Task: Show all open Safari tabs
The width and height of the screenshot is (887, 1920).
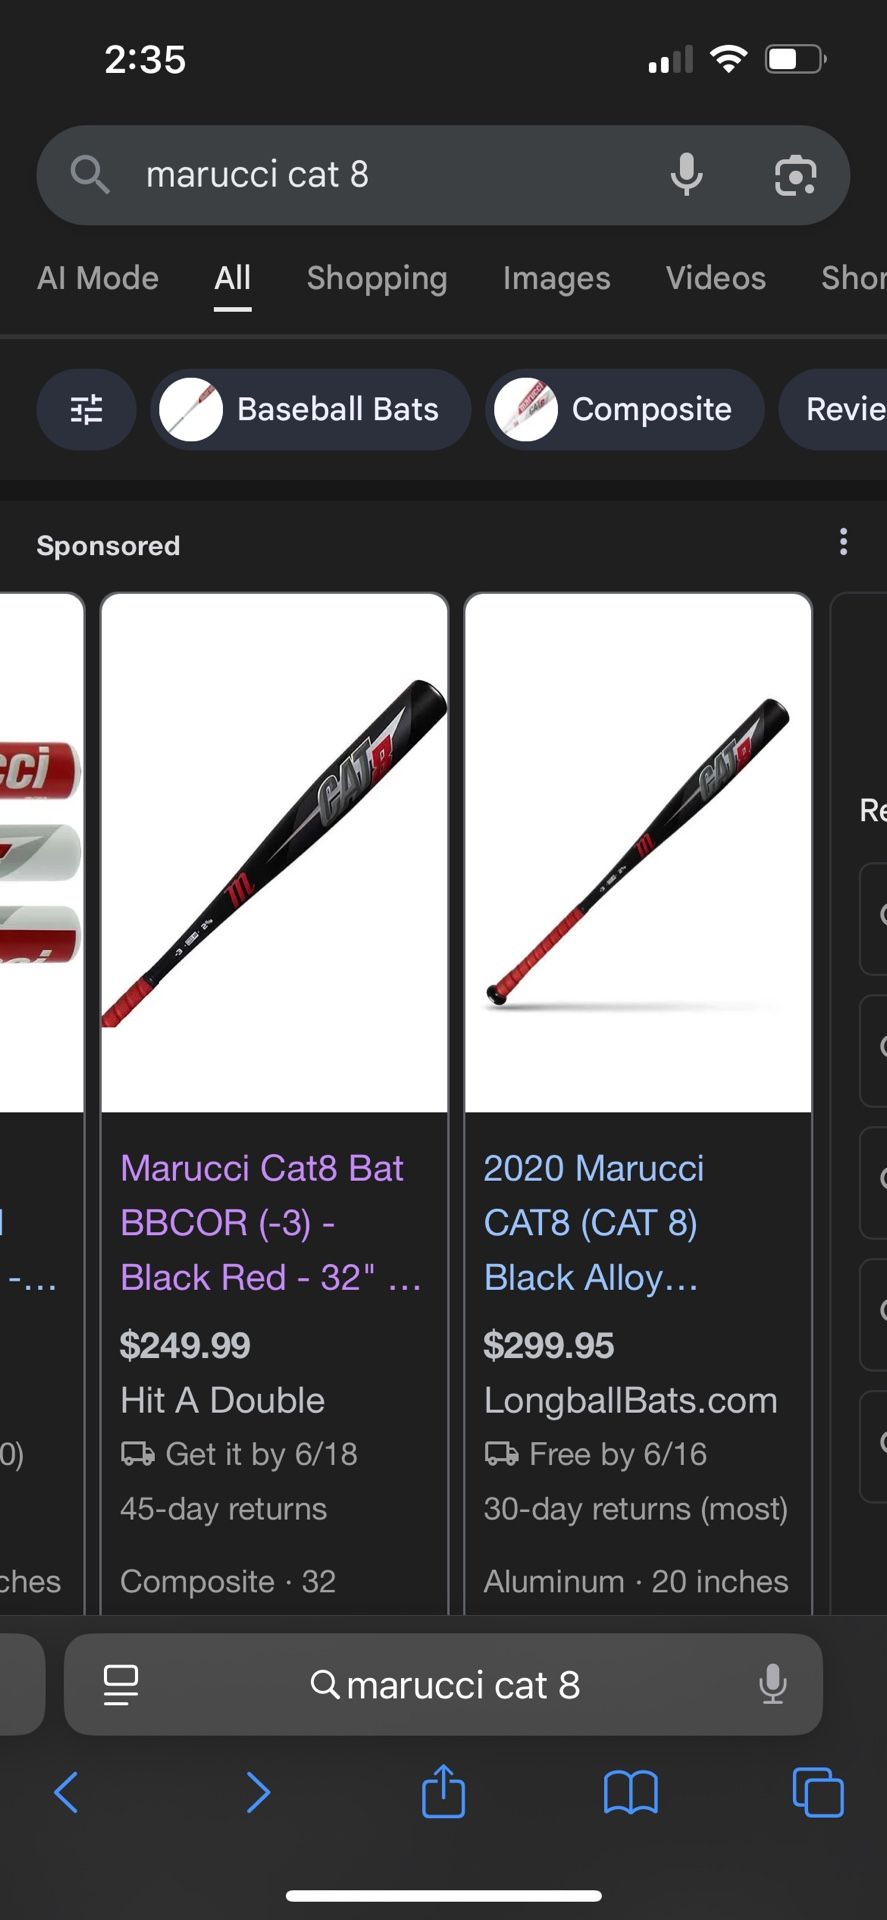Action: (817, 1792)
